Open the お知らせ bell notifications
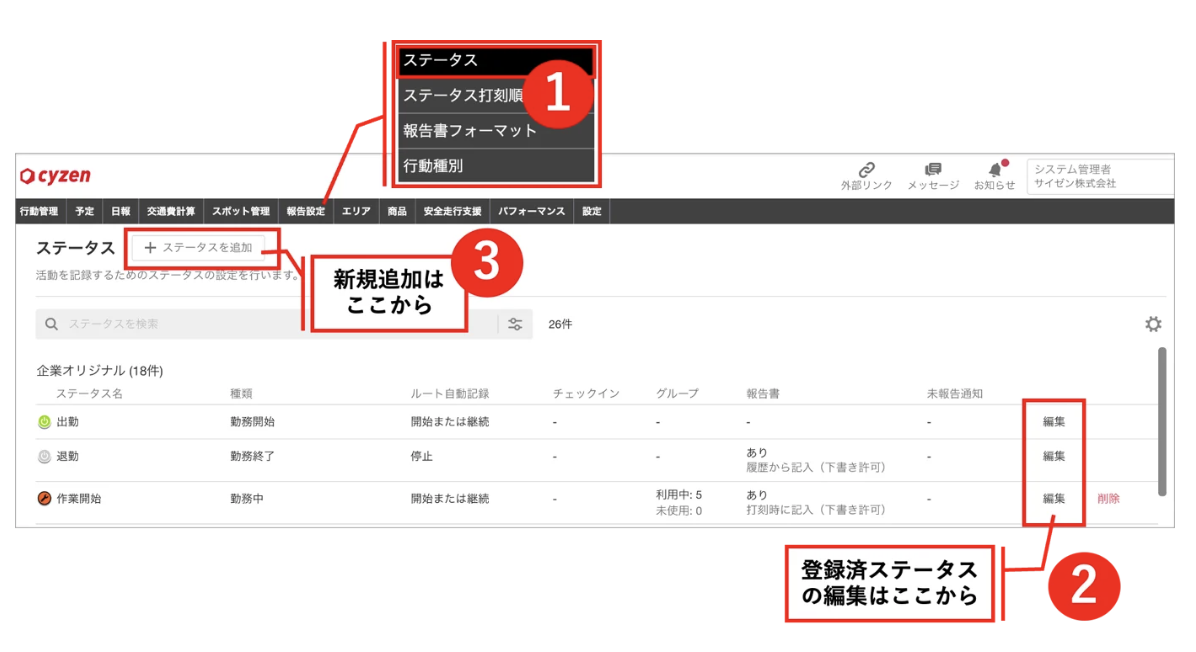 coord(995,169)
